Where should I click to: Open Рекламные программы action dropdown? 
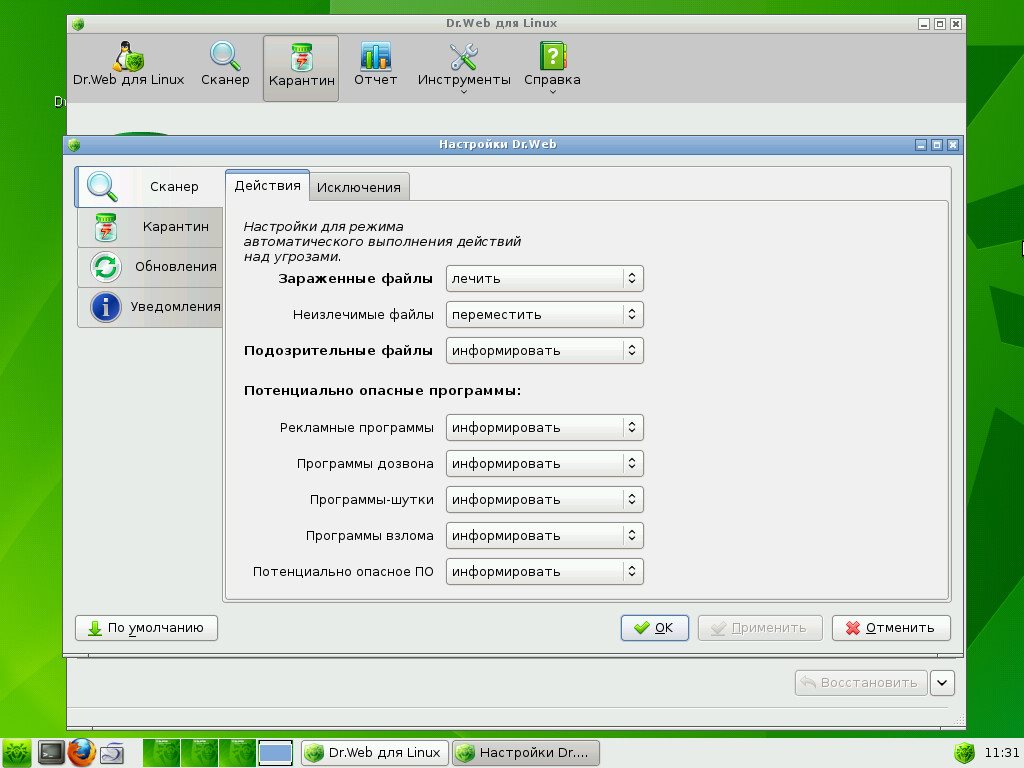545,427
